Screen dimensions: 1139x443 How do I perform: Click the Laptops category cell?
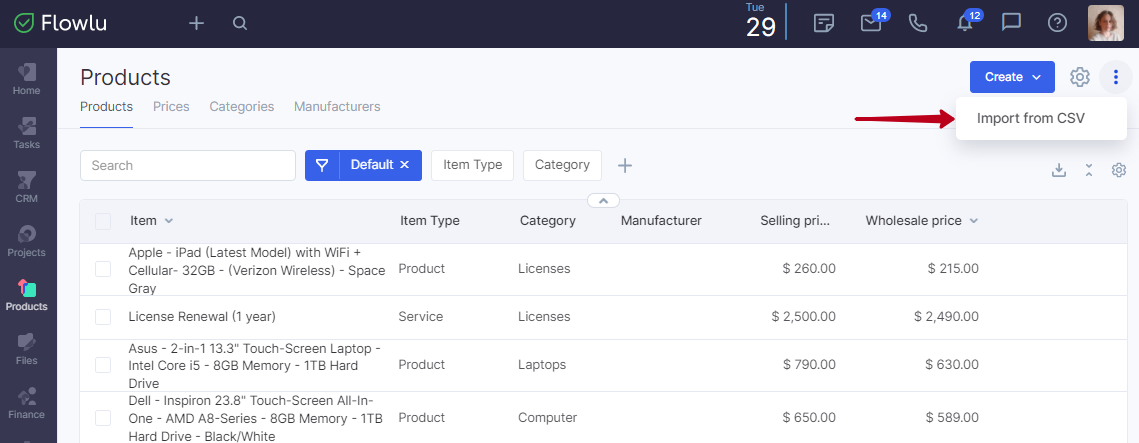(x=542, y=365)
